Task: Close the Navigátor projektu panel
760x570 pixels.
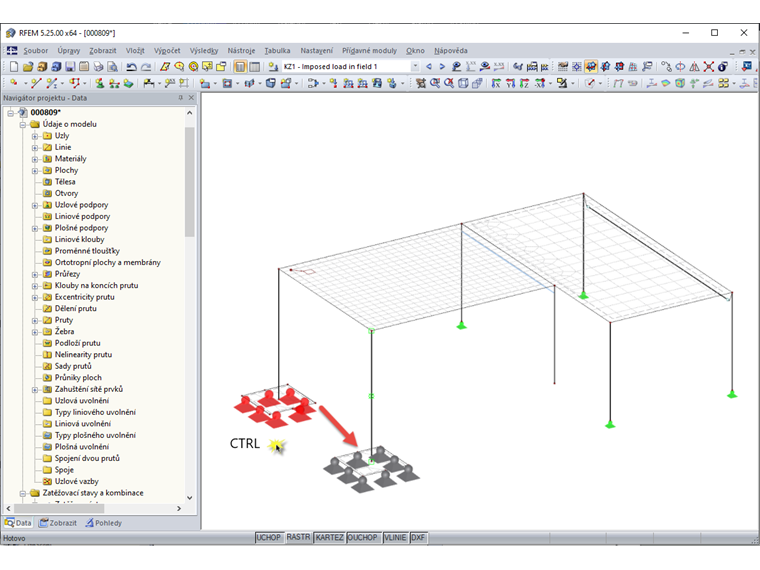Action: 191,98
